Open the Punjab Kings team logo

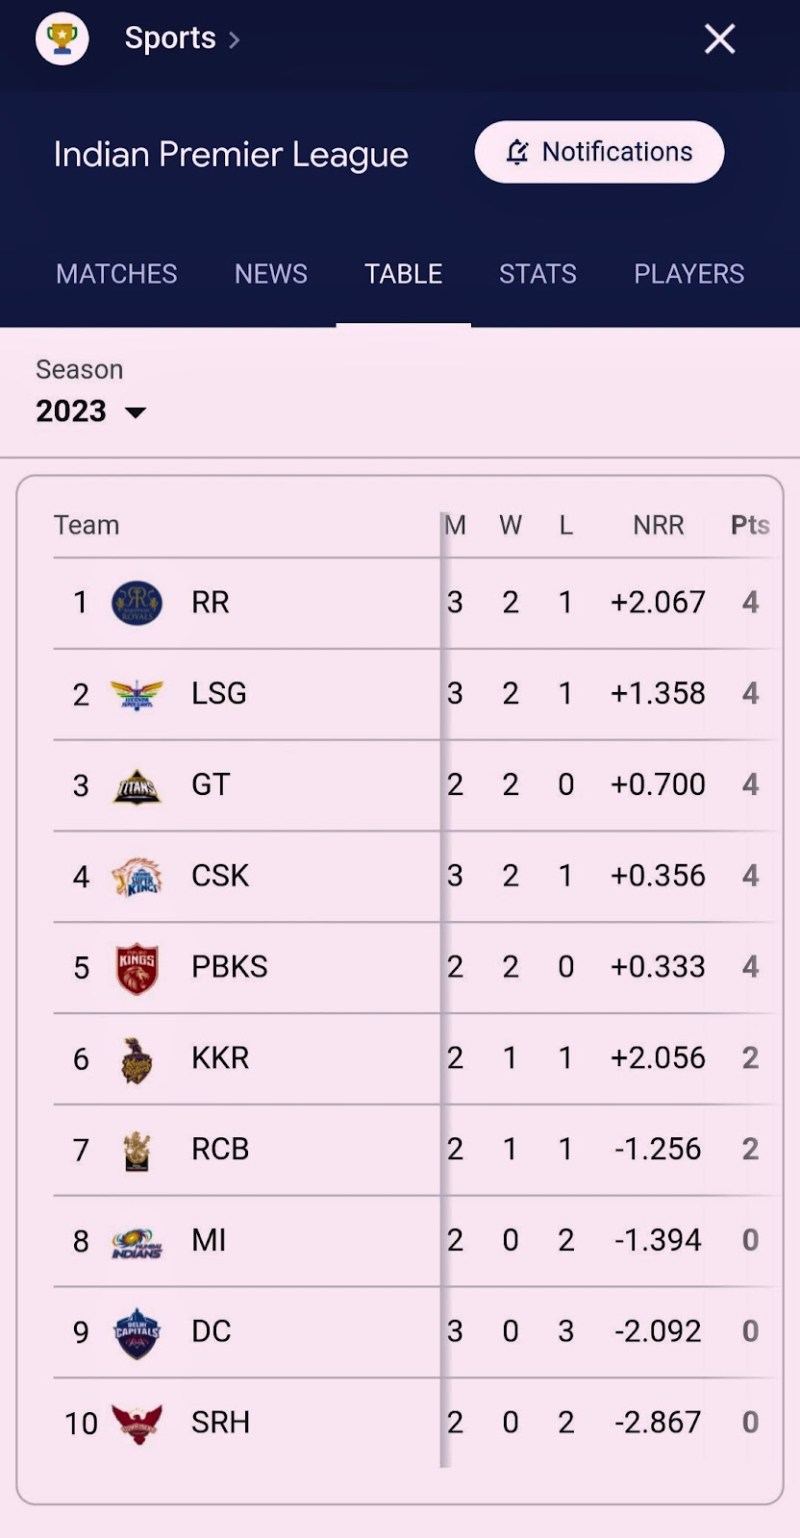137,968
